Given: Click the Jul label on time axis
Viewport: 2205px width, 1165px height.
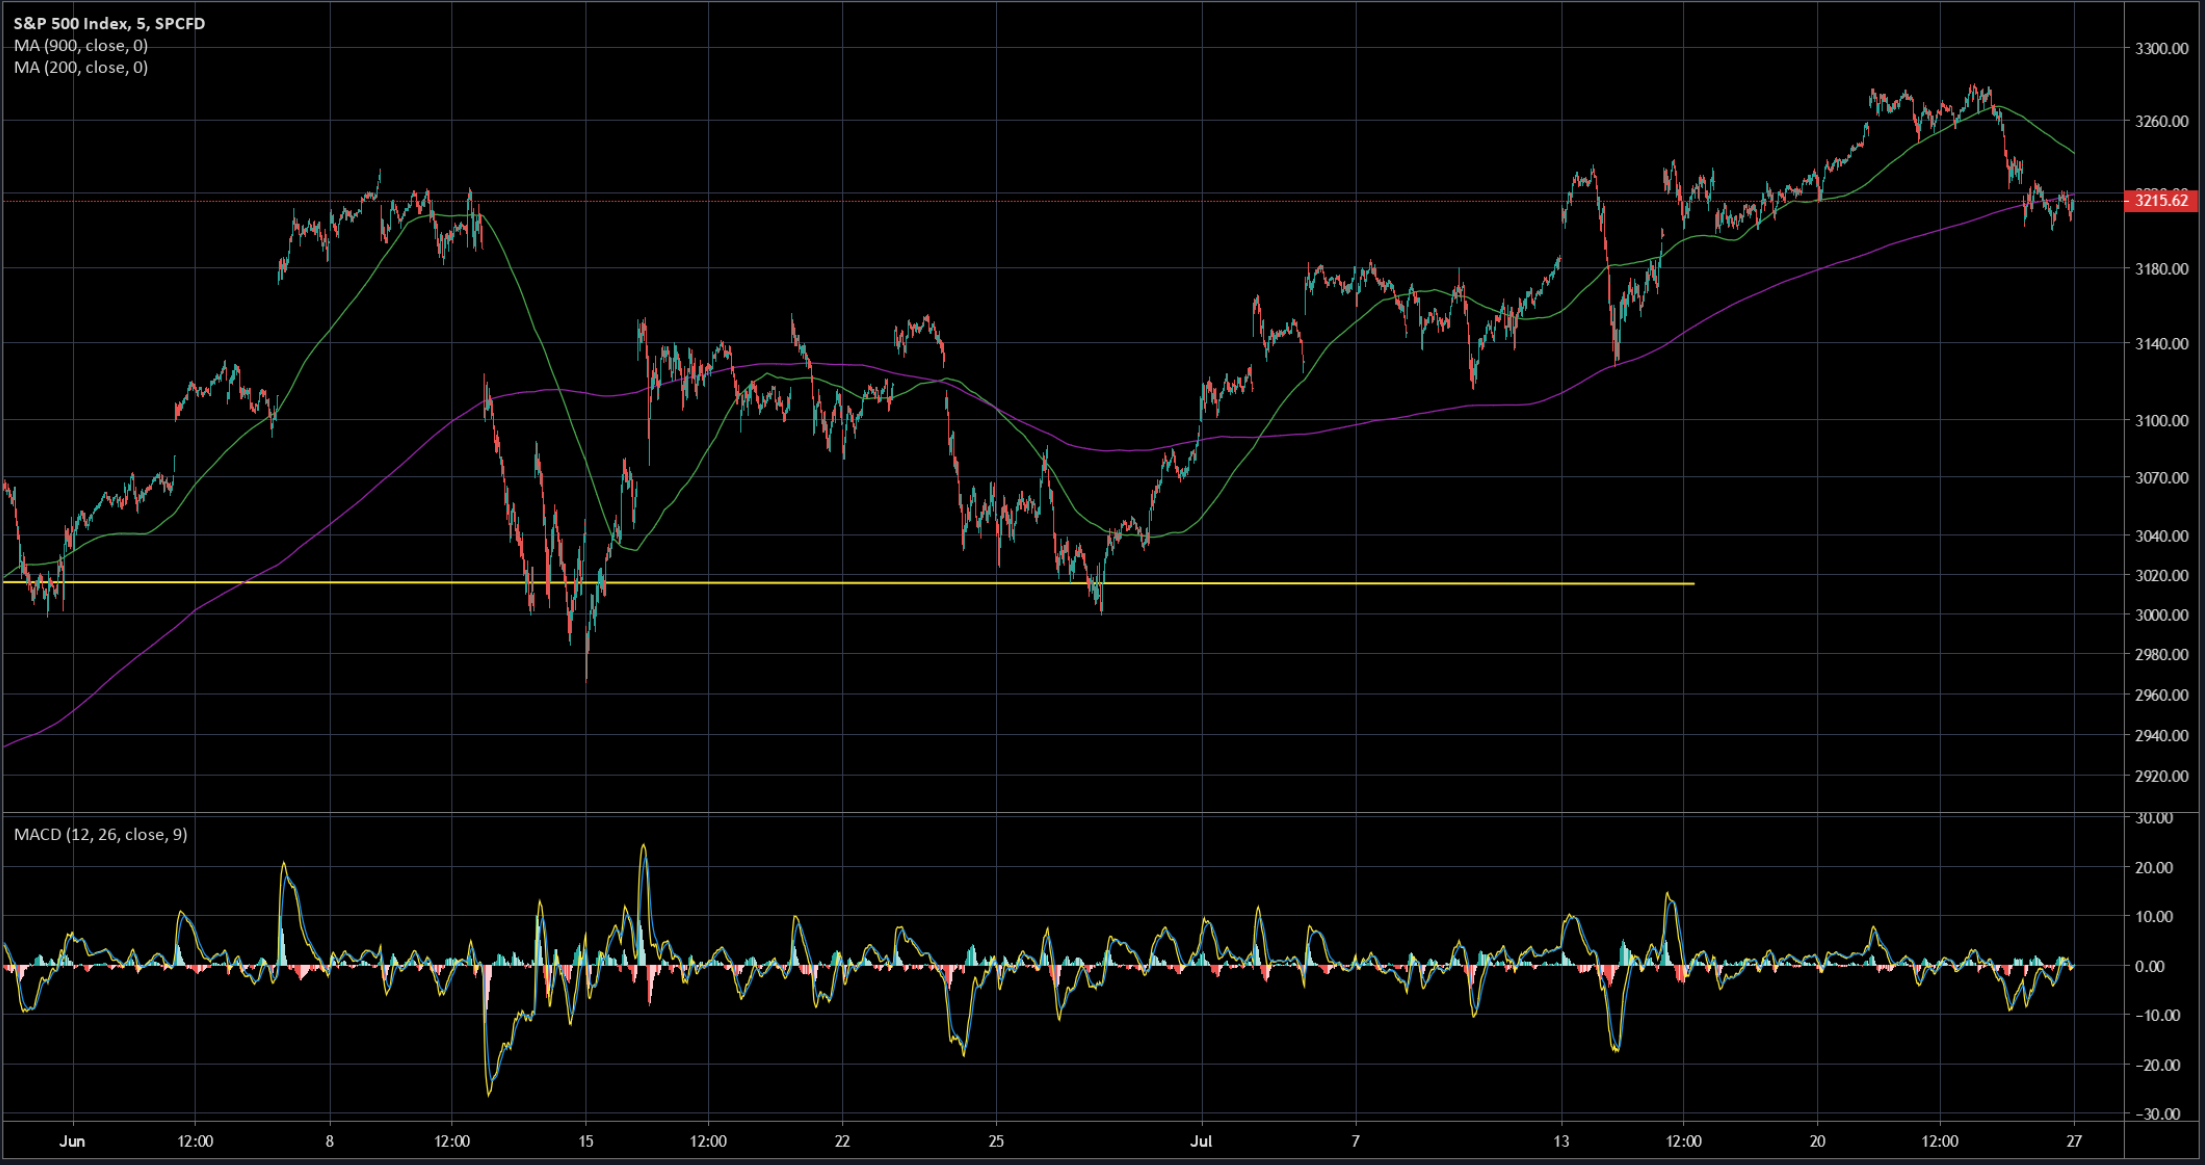Looking at the screenshot, I should point(1201,1141).
